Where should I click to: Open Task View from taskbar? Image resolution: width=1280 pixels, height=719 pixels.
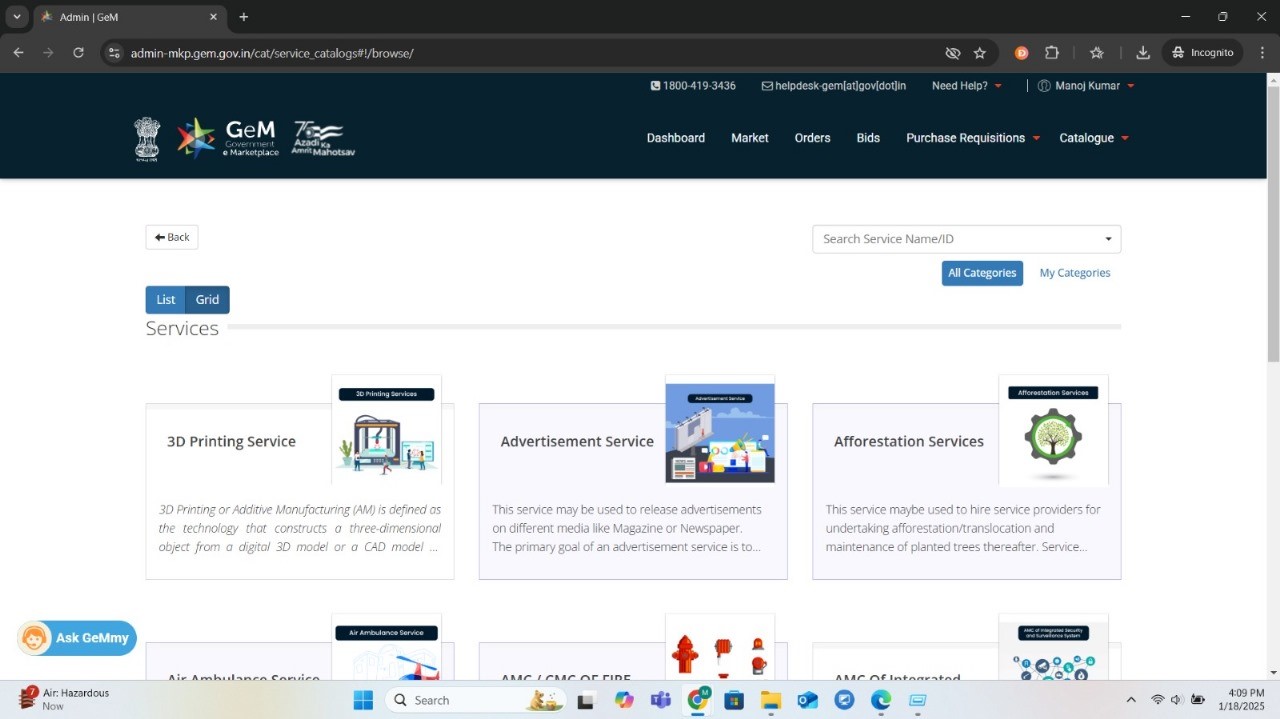click(586, 700)
